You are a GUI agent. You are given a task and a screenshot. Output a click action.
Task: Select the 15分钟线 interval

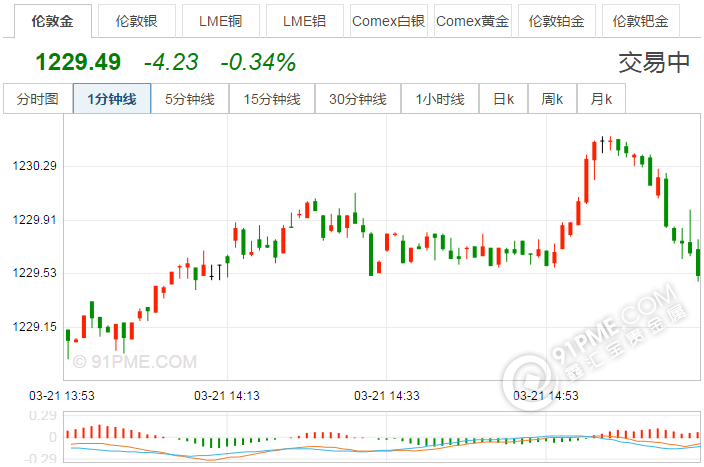tap(272, 99)
